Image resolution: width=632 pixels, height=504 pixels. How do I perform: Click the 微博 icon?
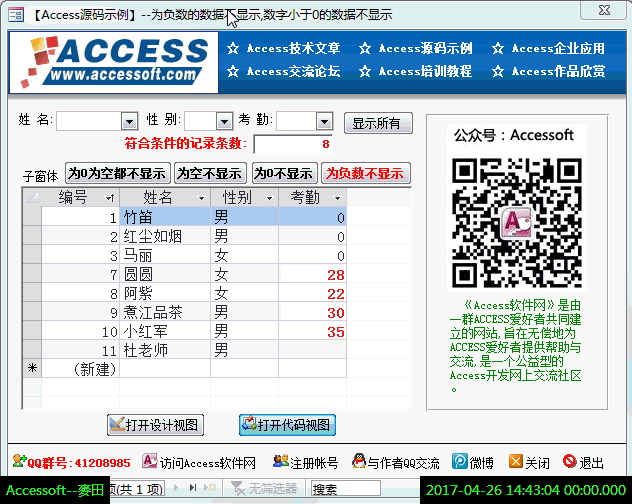pos(459,461)
